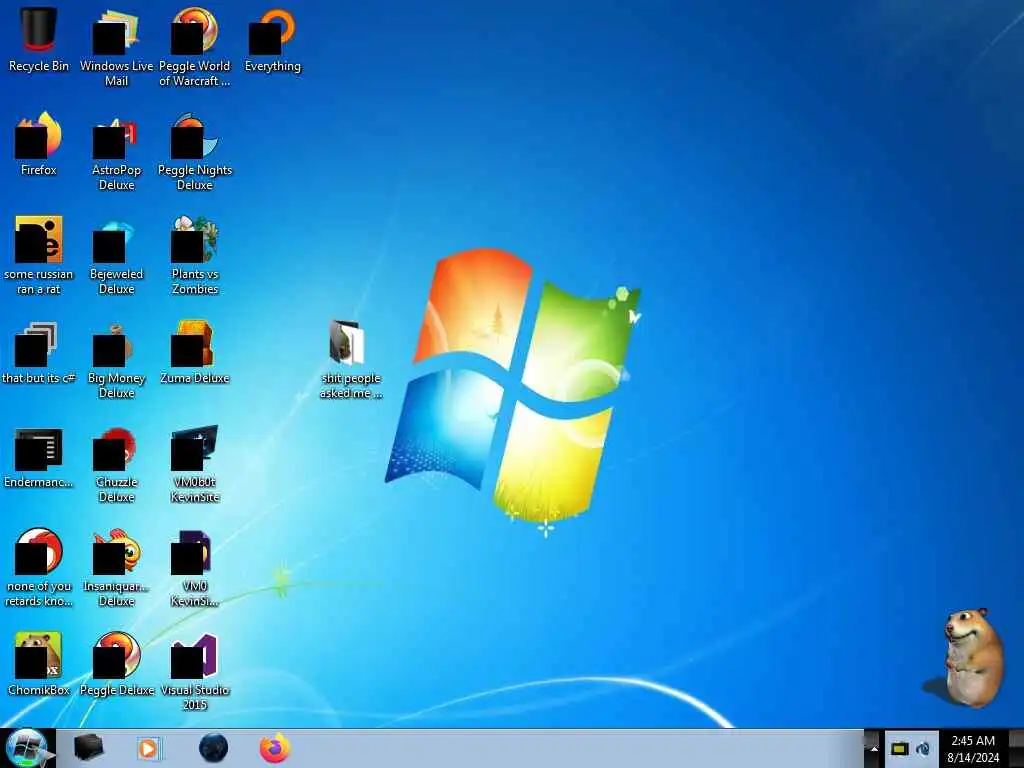Open the black box taskbar app

pyautogui.click(x=89, y=747)
